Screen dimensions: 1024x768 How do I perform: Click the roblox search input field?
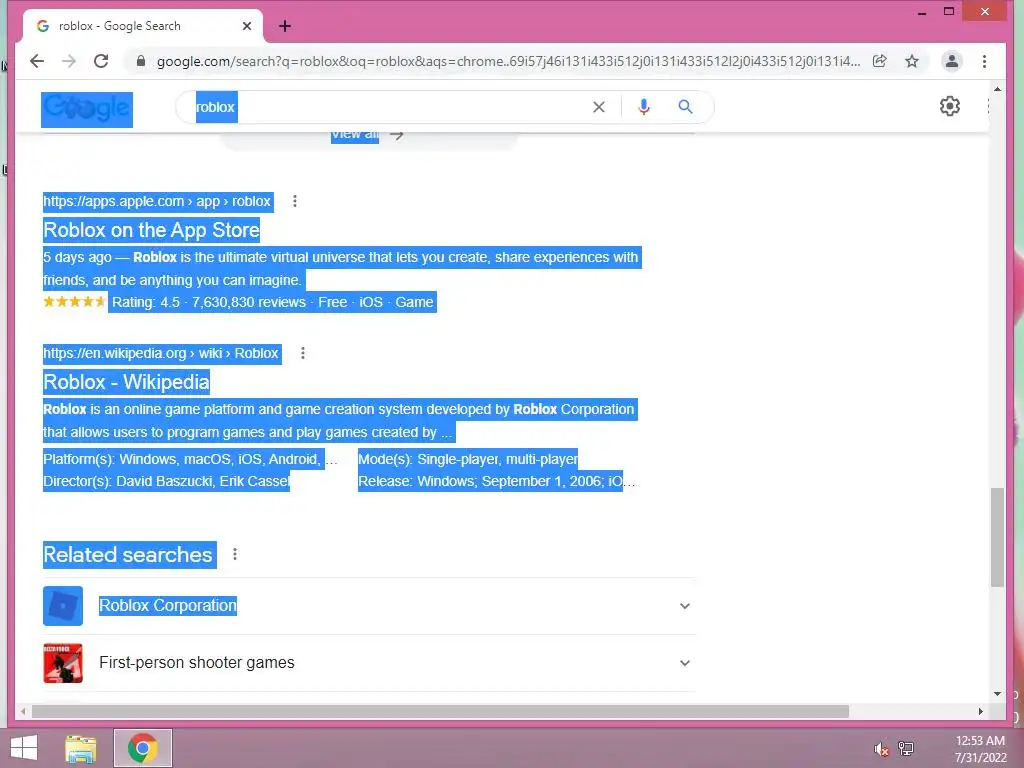click(x=392, y=107)
